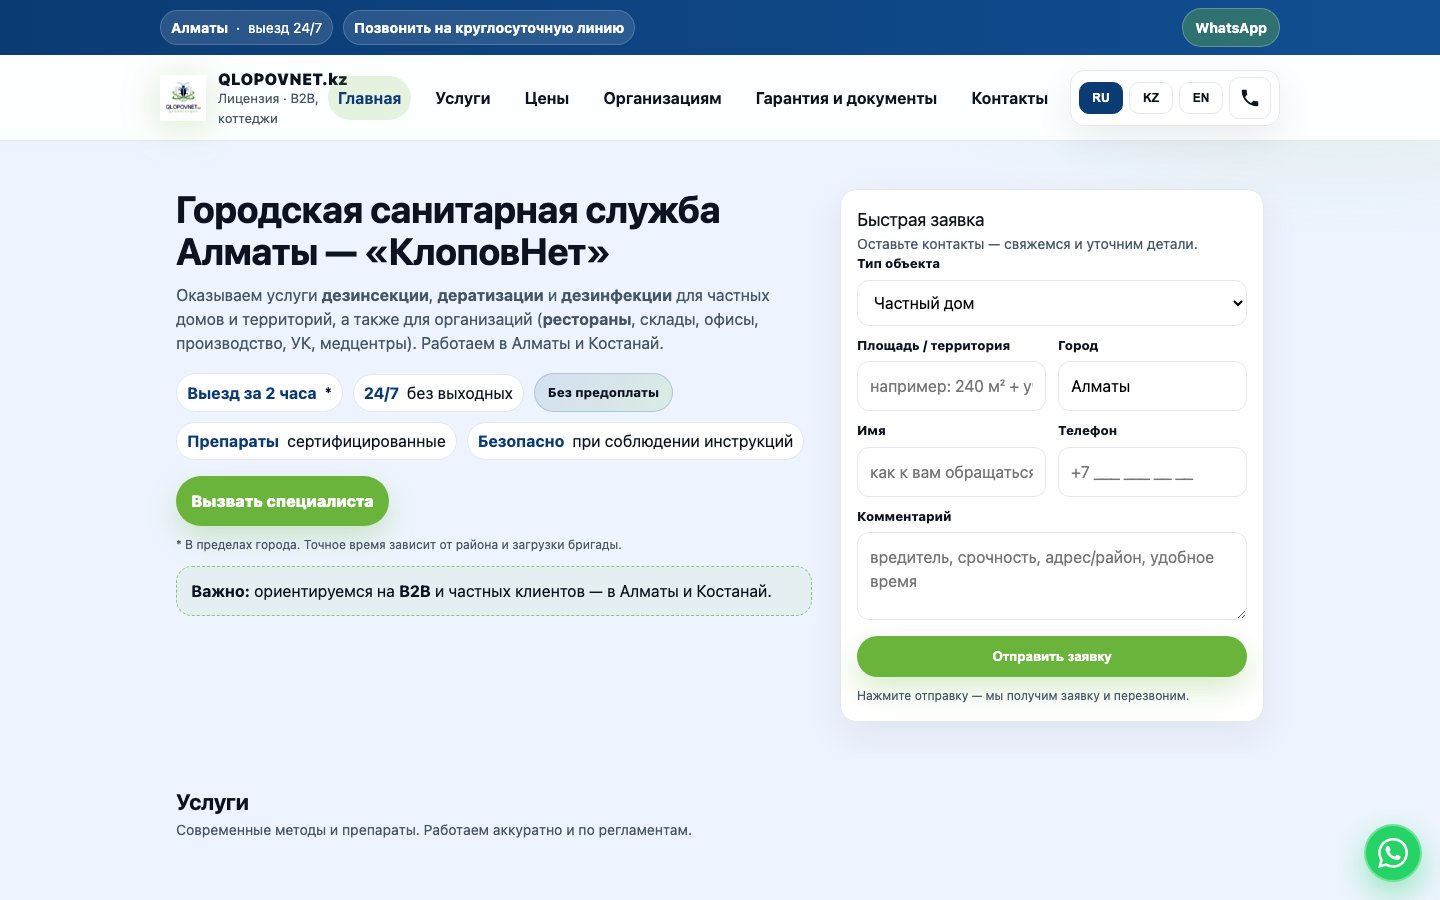The image size is (1440, 900).
Task: Open the Главная menu item
Action: tap(369, 98)
